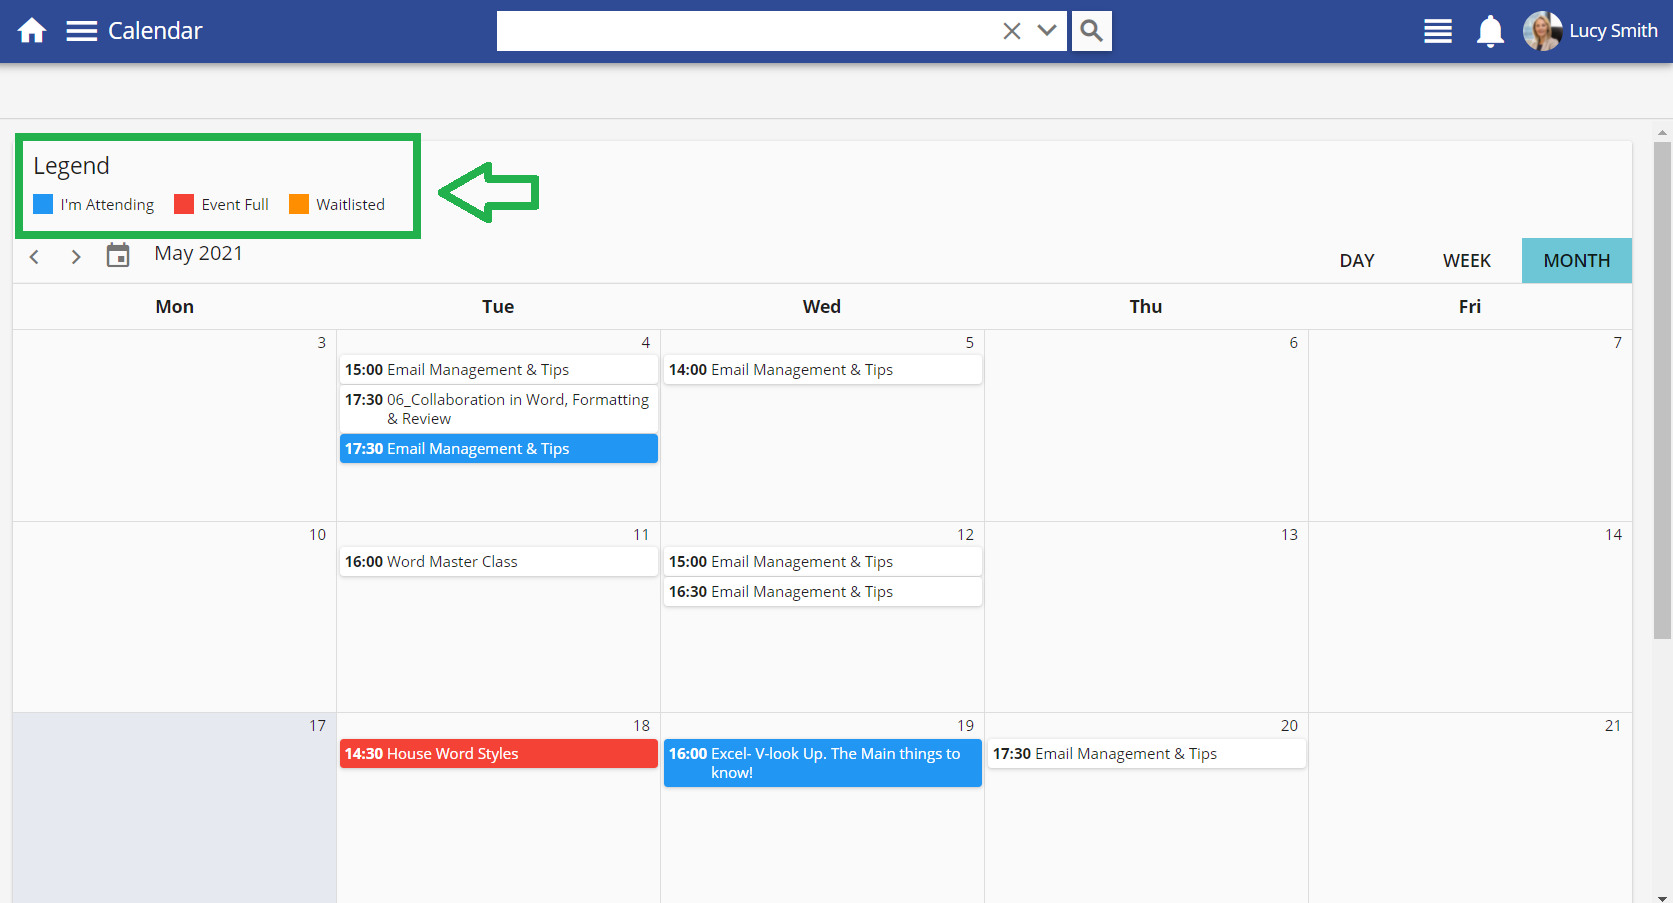
Task: Click the home icon in the navigation bar
Action: tap(31, 30)
